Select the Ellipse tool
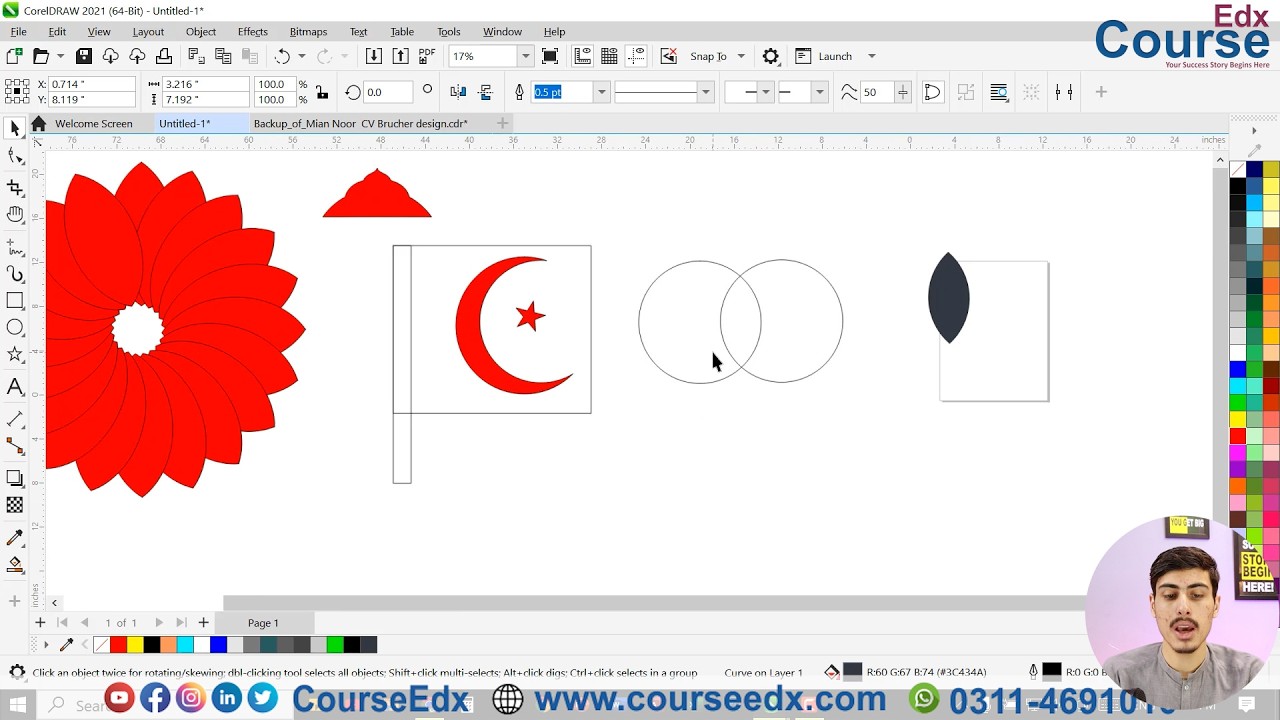This screenshot has height=720, width=1280. point(14,328)
